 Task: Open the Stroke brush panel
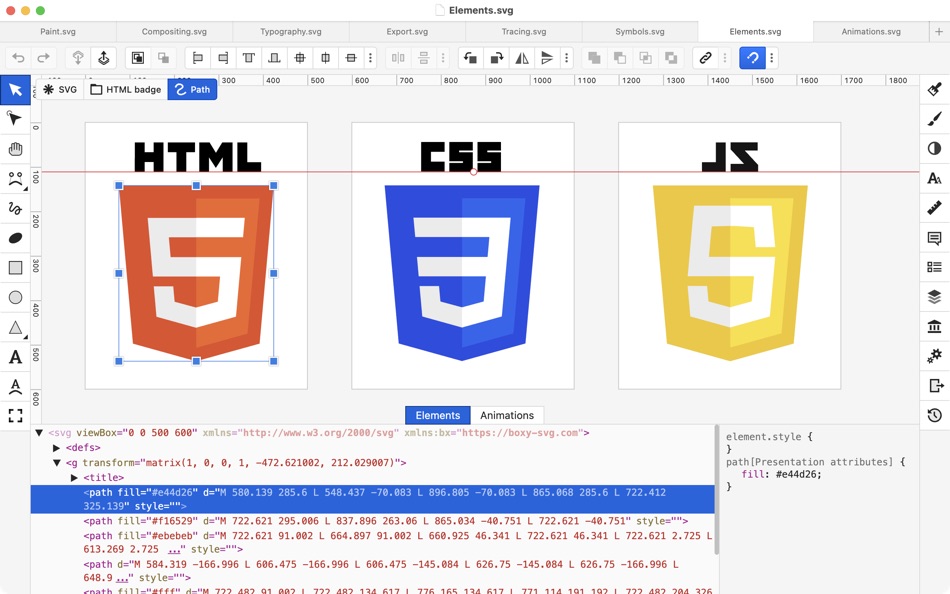point(934,119)
